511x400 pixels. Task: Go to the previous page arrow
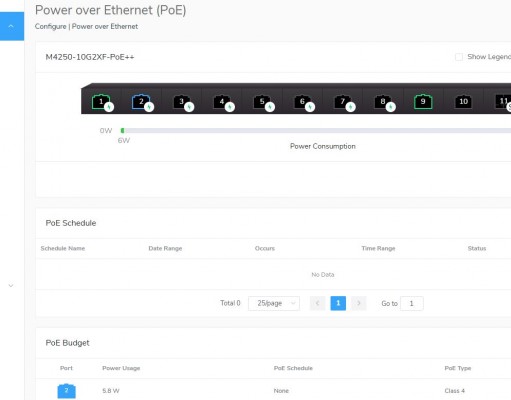317,303
